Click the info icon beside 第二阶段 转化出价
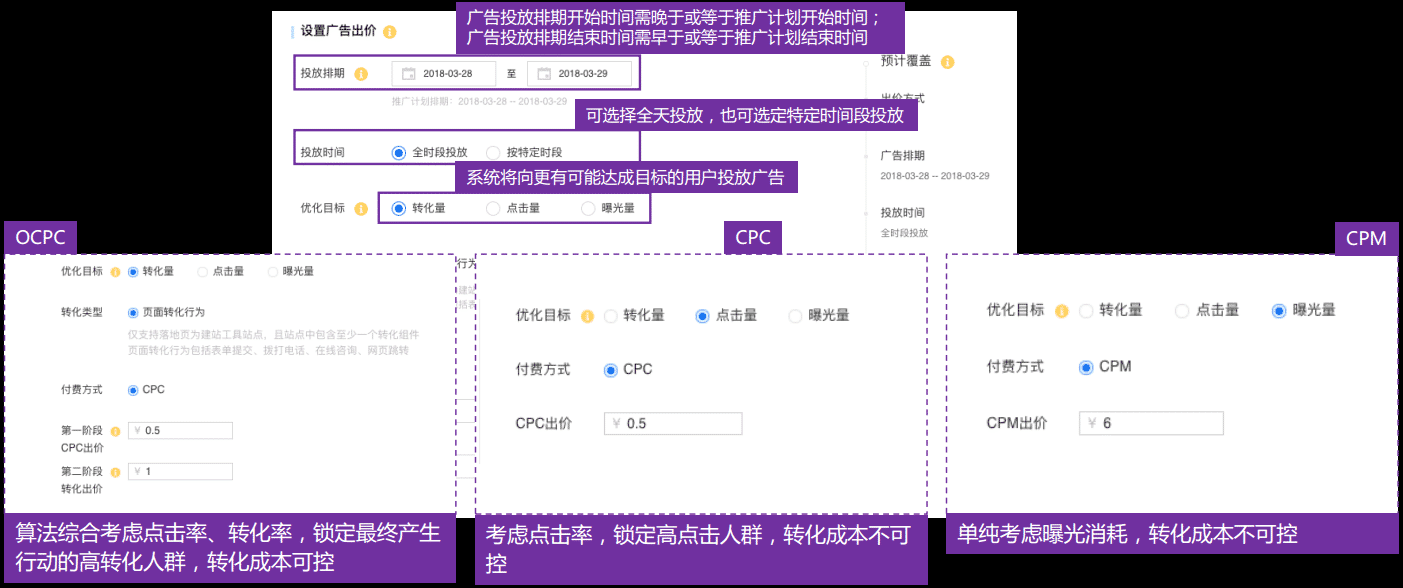The image size is (1403, 588). 116,471
